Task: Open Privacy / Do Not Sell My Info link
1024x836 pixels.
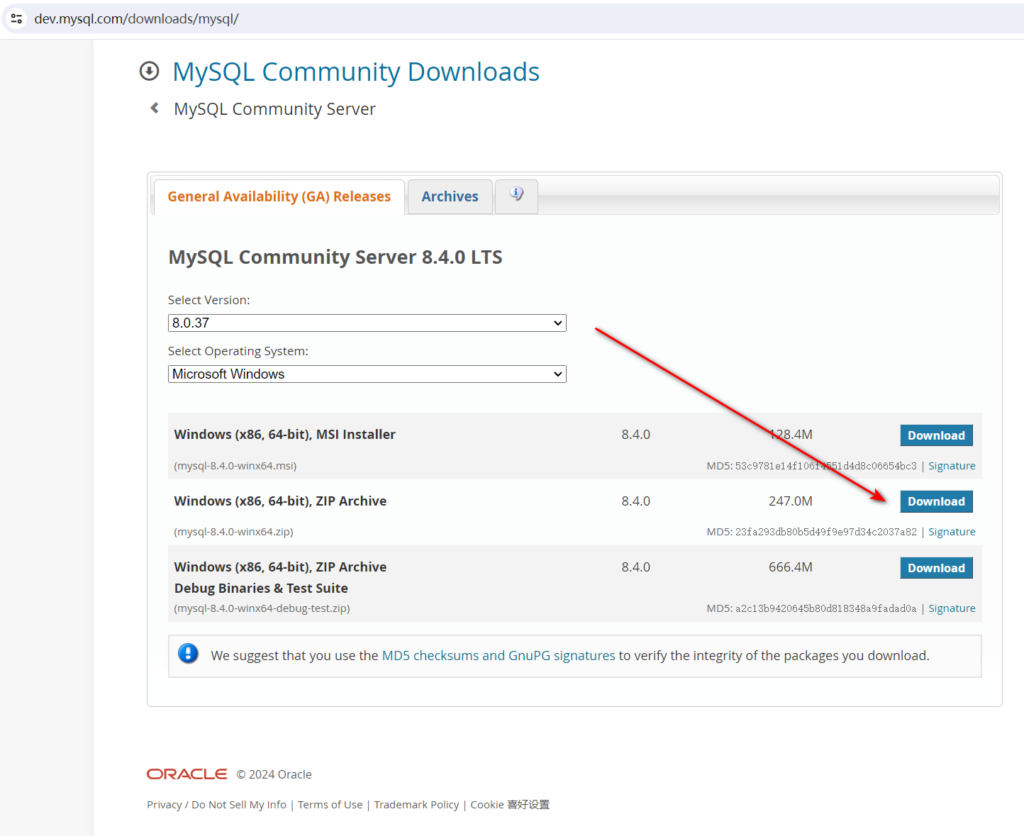Action: (217, 805)
